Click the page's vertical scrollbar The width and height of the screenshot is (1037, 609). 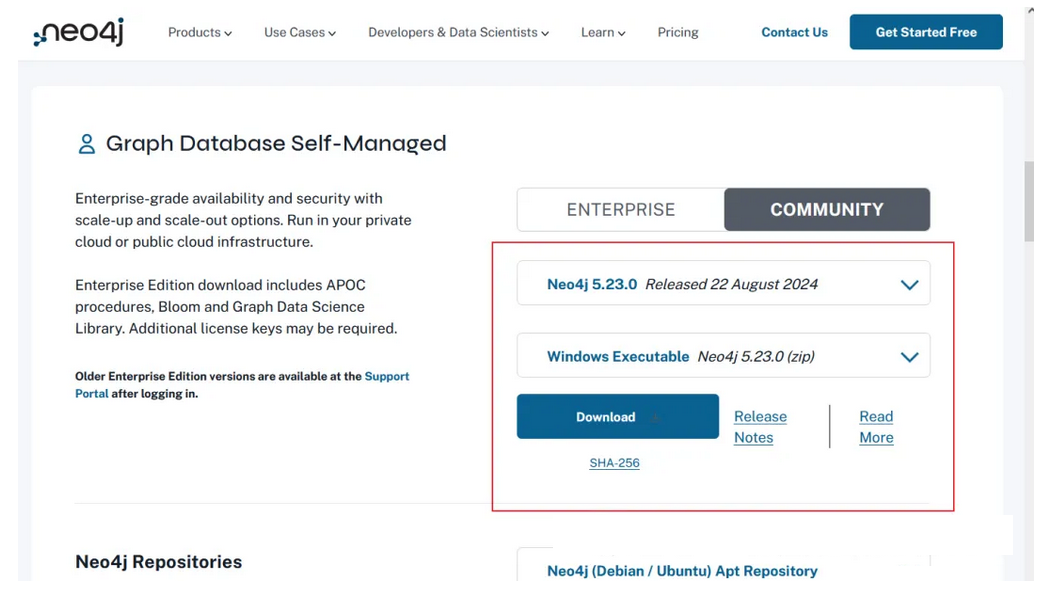[1029, 202]
